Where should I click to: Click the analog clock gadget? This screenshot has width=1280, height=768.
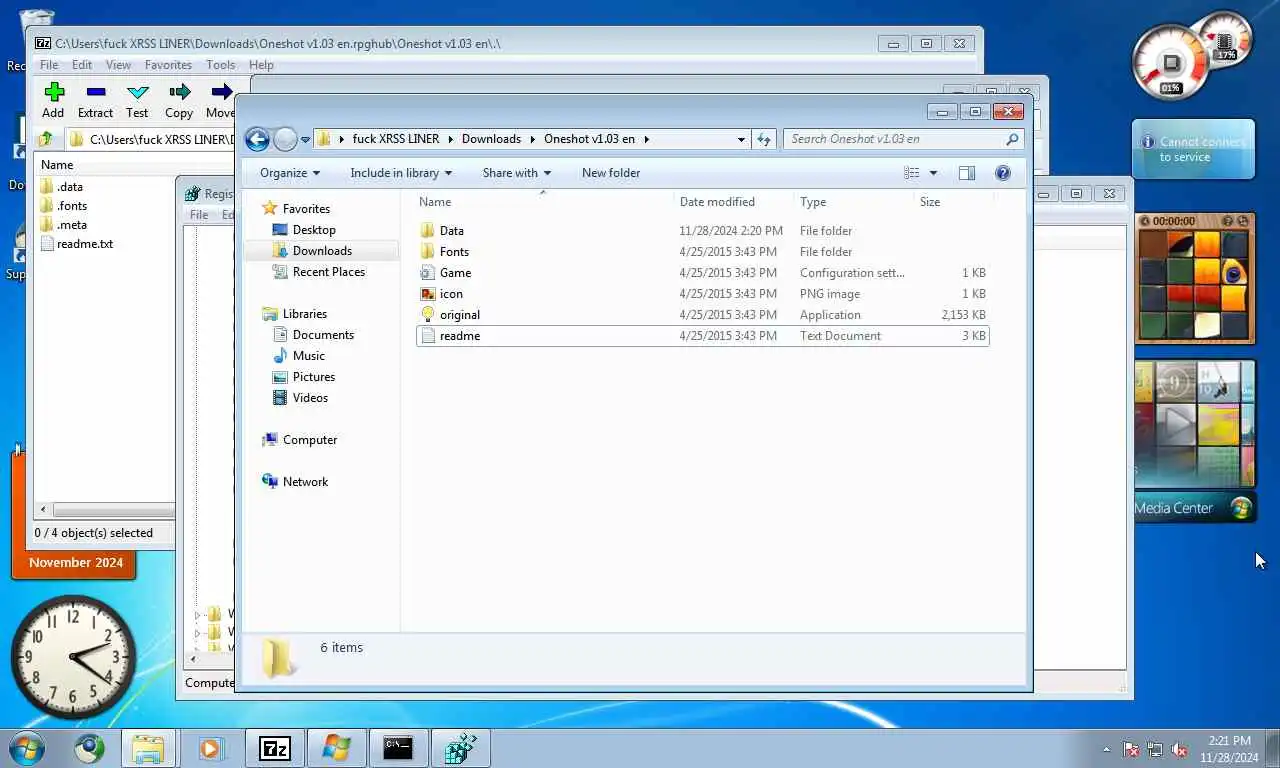[x=73, y=657]
